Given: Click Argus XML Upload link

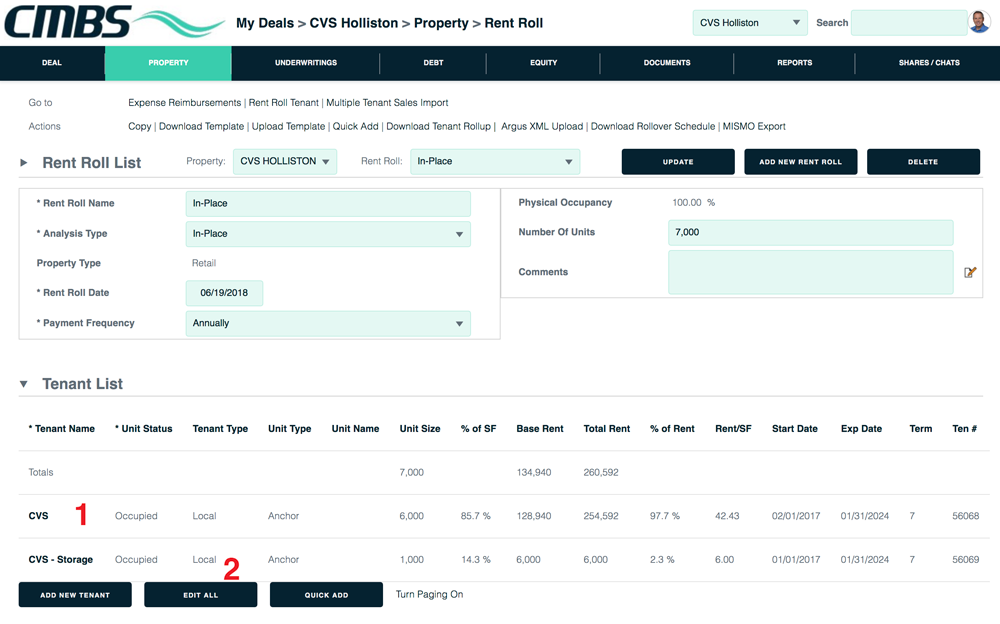Looking at the screenshot, I should tap(542, 126).
